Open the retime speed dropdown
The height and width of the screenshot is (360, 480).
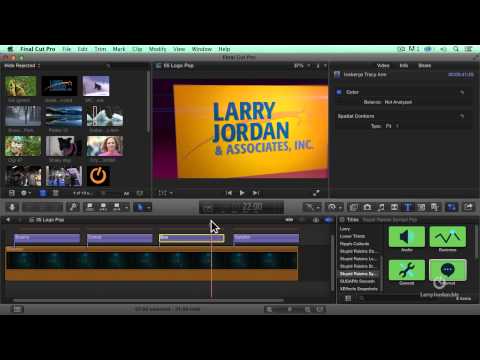334,207
